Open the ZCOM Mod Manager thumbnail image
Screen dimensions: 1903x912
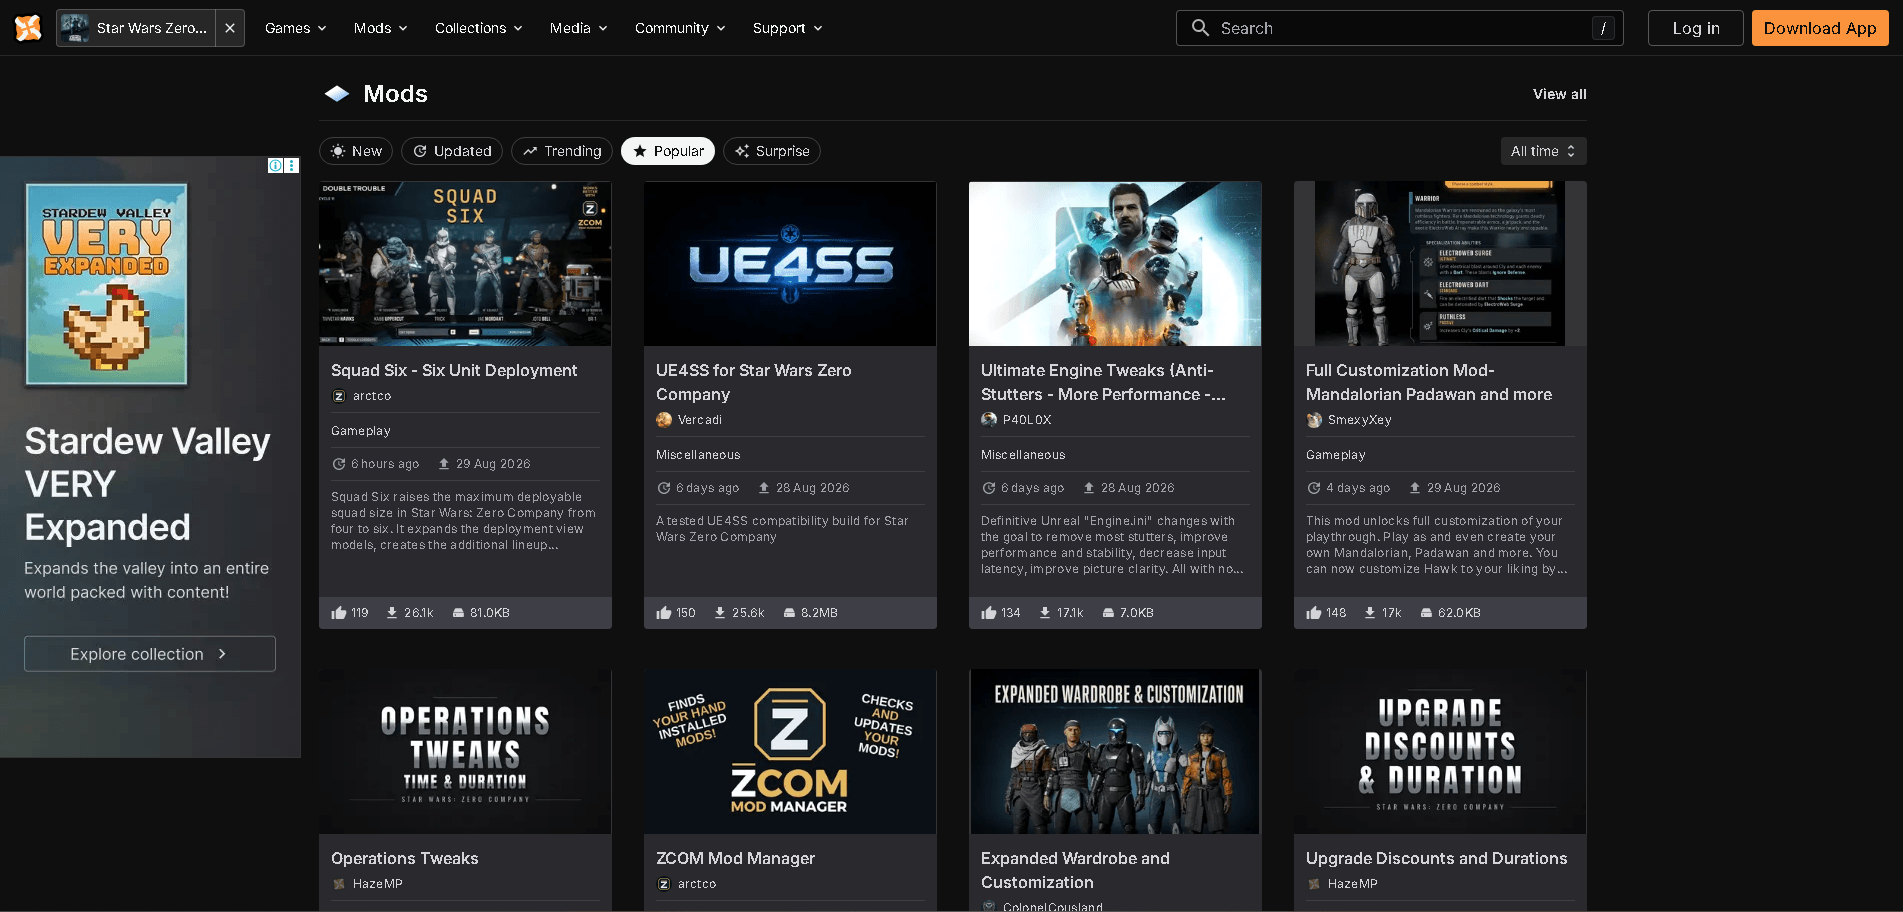790,752
